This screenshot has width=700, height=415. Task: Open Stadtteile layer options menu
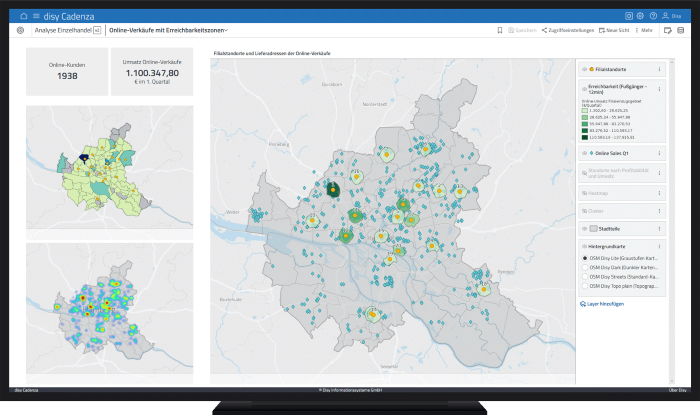tap(659, 229)
